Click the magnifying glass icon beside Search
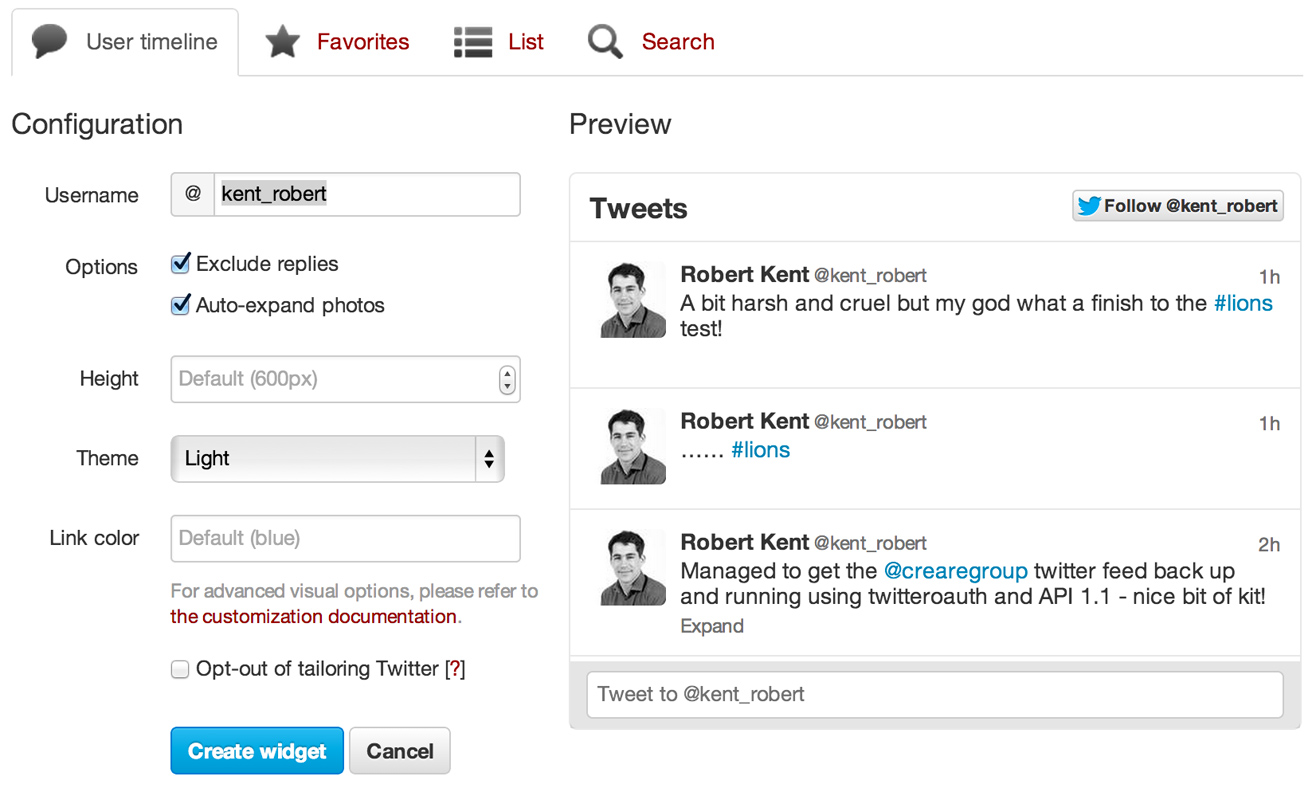This screenshot has width=1316, height=792. 605,42
